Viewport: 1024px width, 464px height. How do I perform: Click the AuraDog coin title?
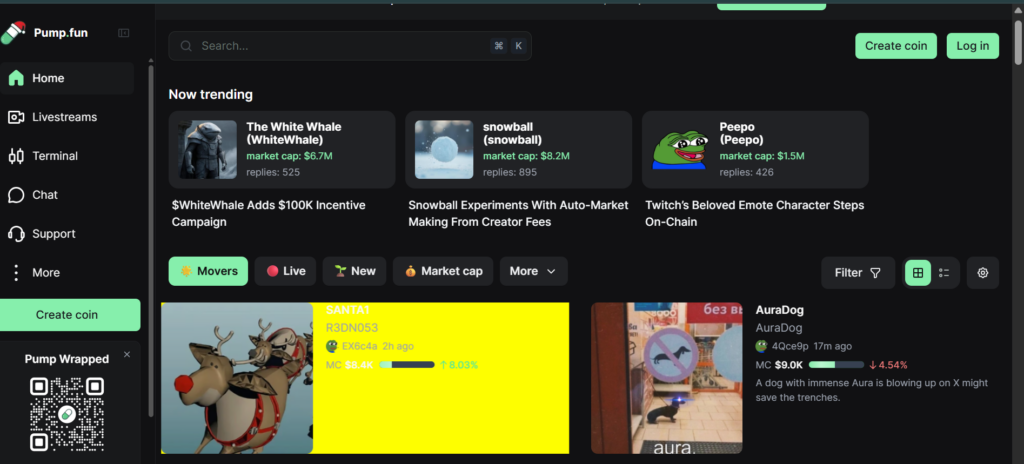pos(780,310)
